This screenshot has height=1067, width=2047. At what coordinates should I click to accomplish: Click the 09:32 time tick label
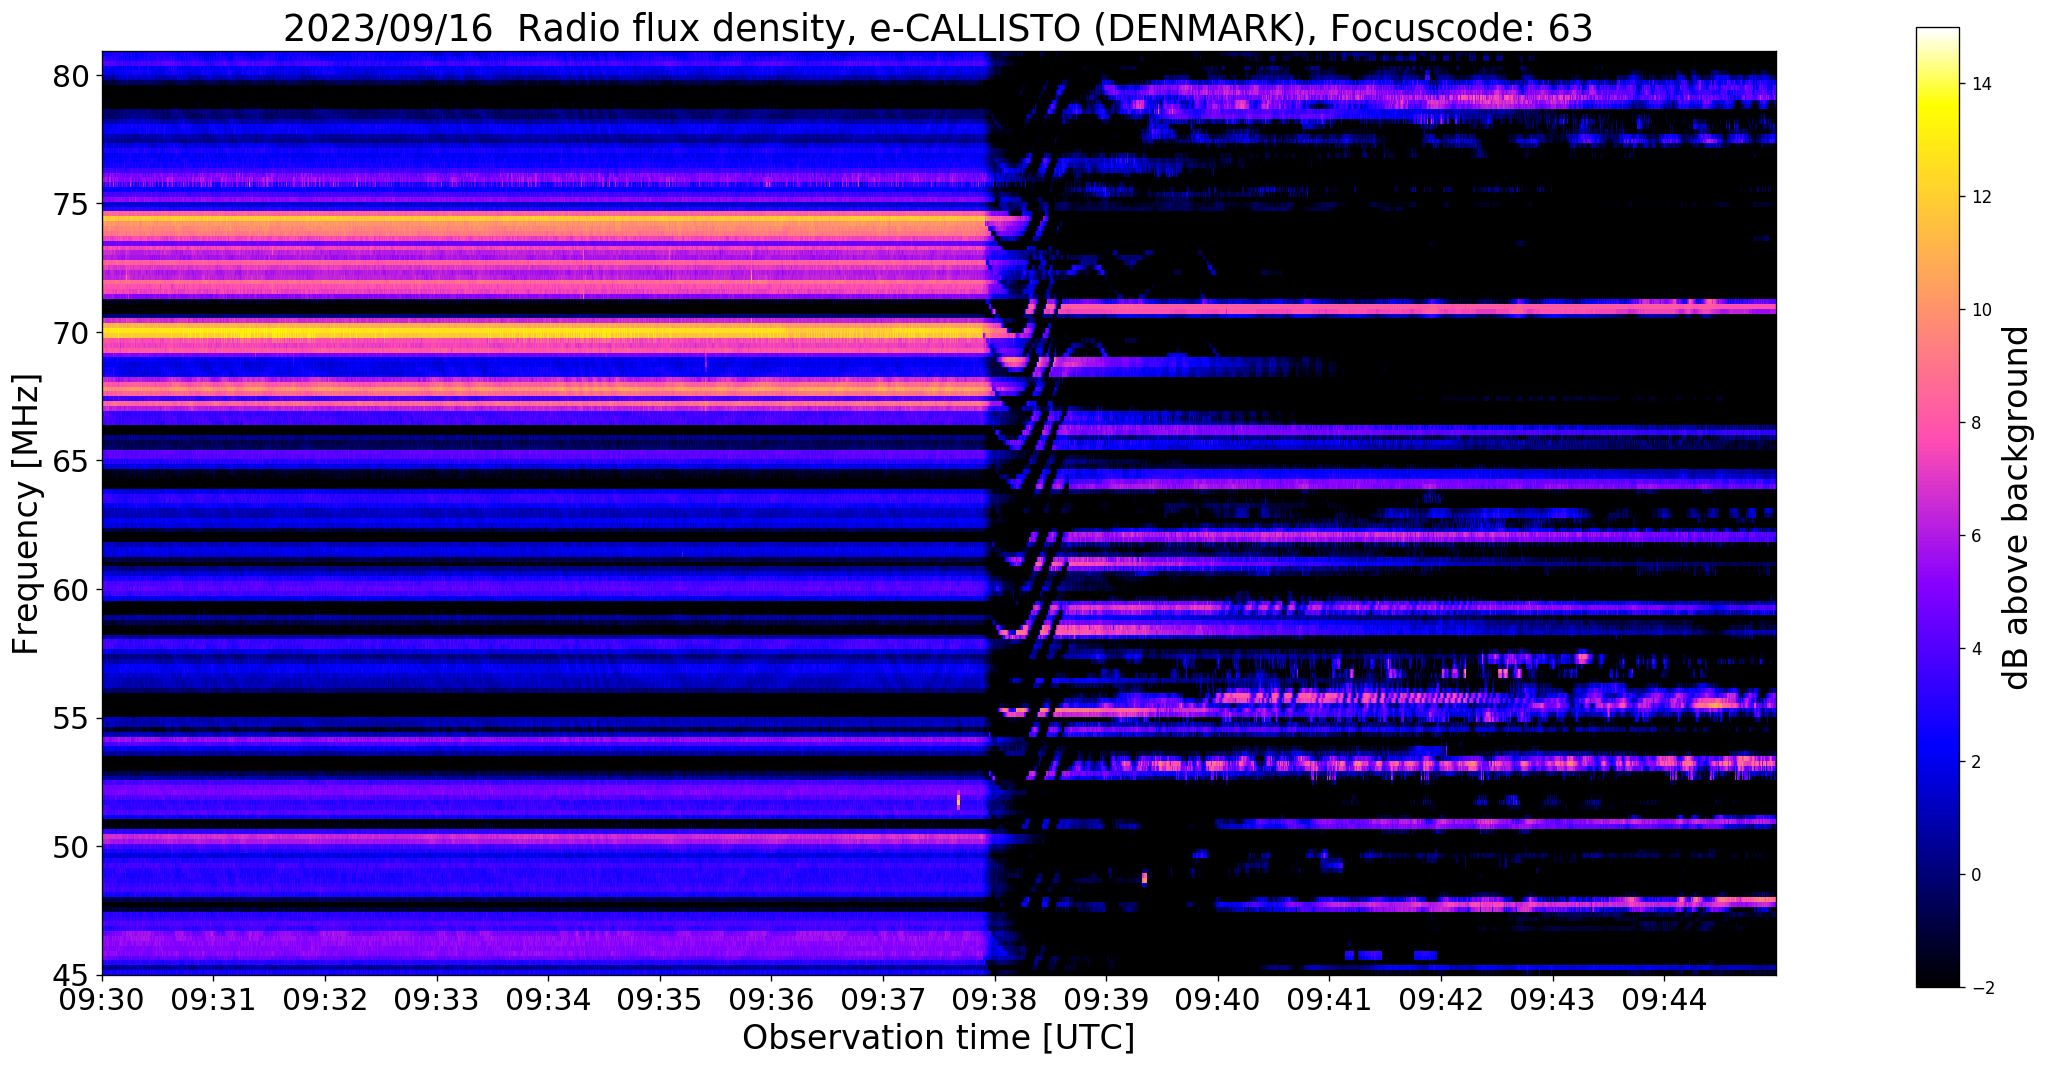pyautogui.click(x=325, y=998)
